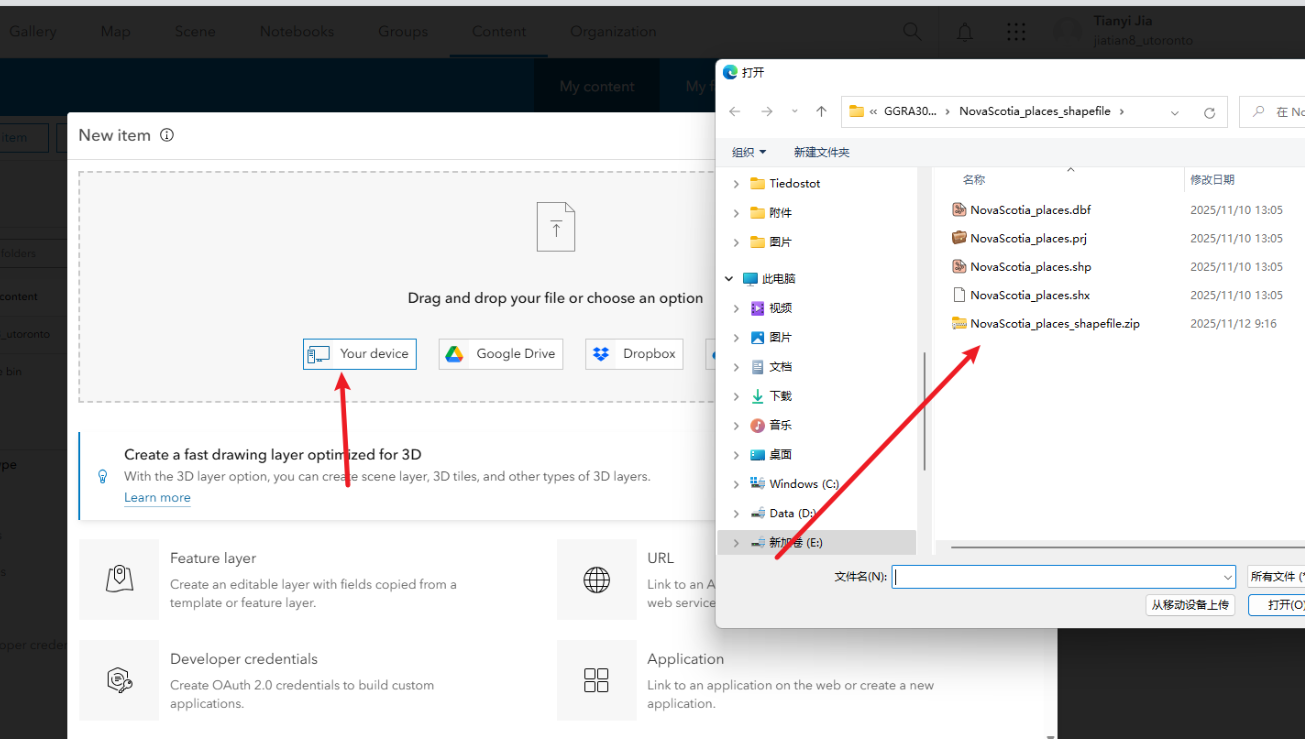1305x739 pixels.
Task: Open the Groups tab in ArcGIS header
Action: point(403,31)
